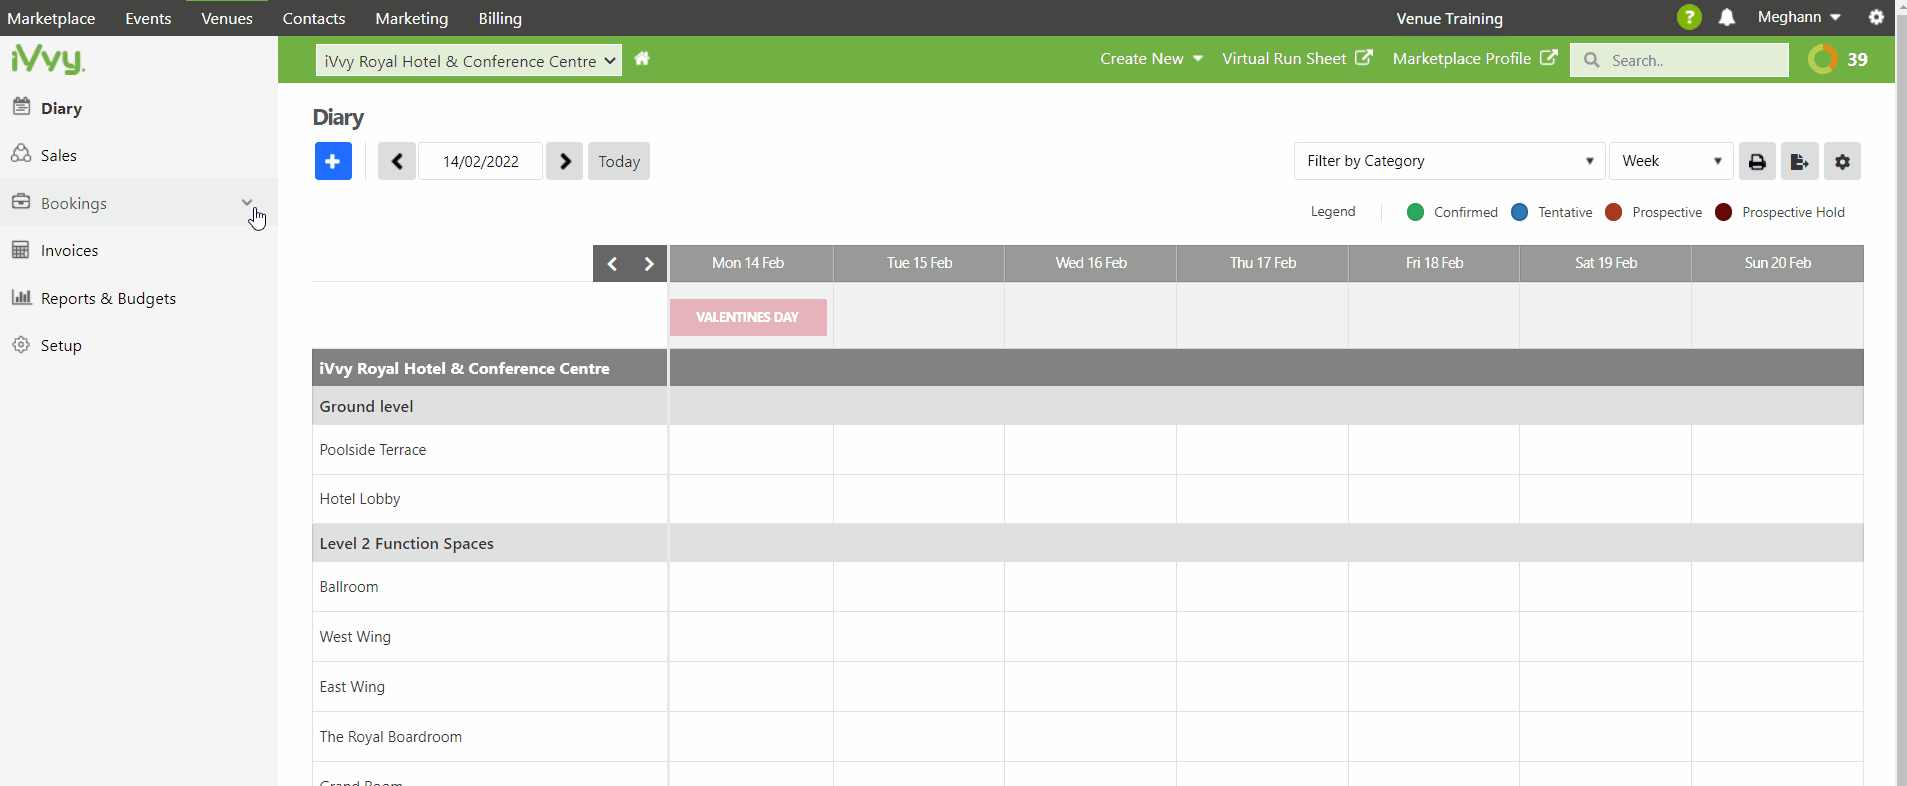Screen dimensions: 1907x786
Task: Open the help question mark icon
Action: click(1689, 17)
